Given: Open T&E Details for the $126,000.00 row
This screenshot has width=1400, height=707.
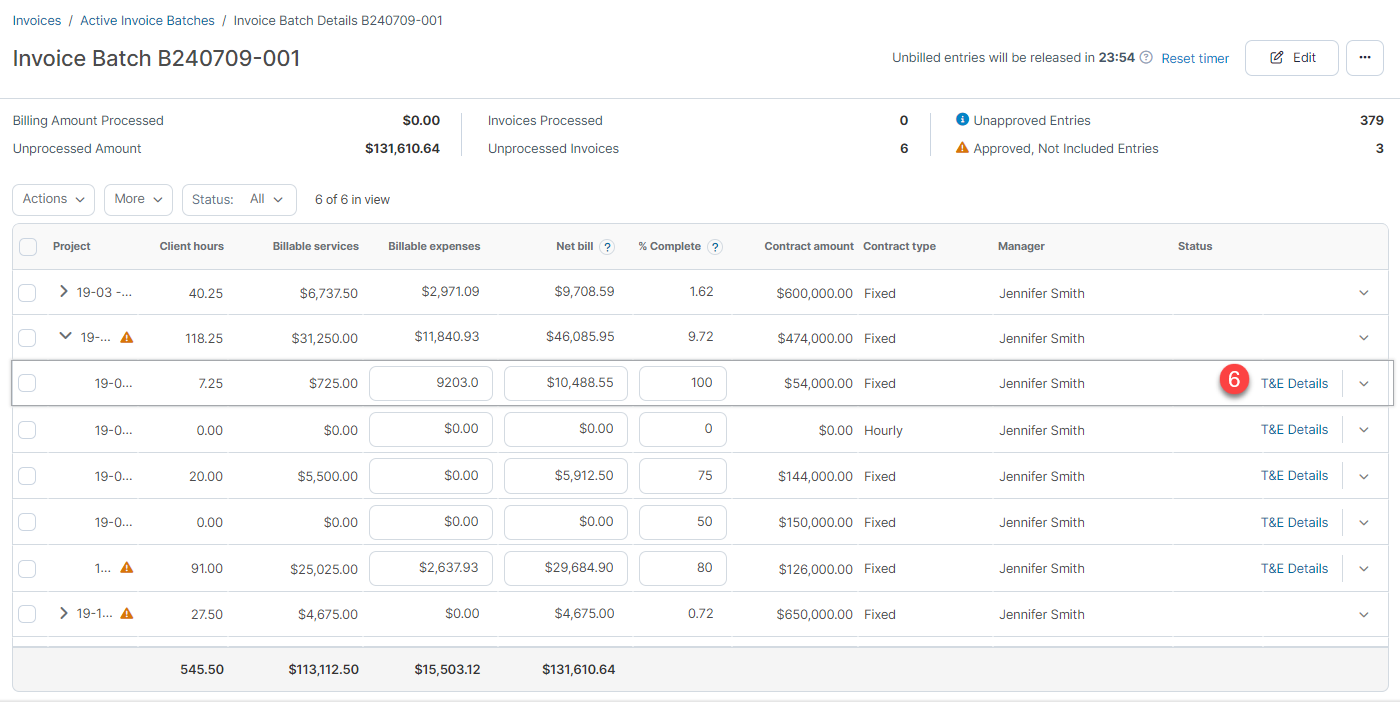Looking at the screenshot, I should click(x=1294, y=568).
